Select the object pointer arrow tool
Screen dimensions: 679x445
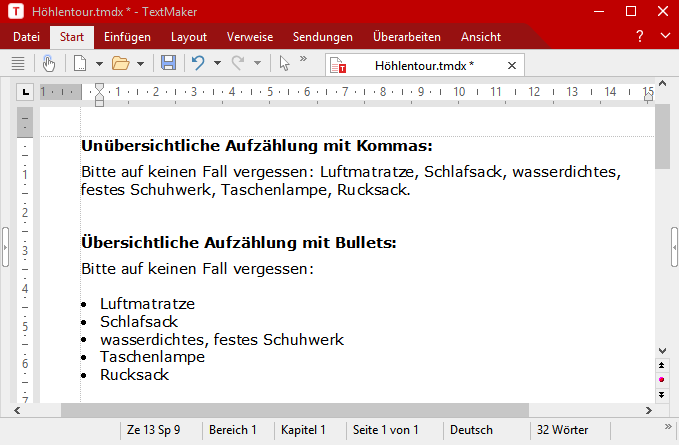point(285,63)
